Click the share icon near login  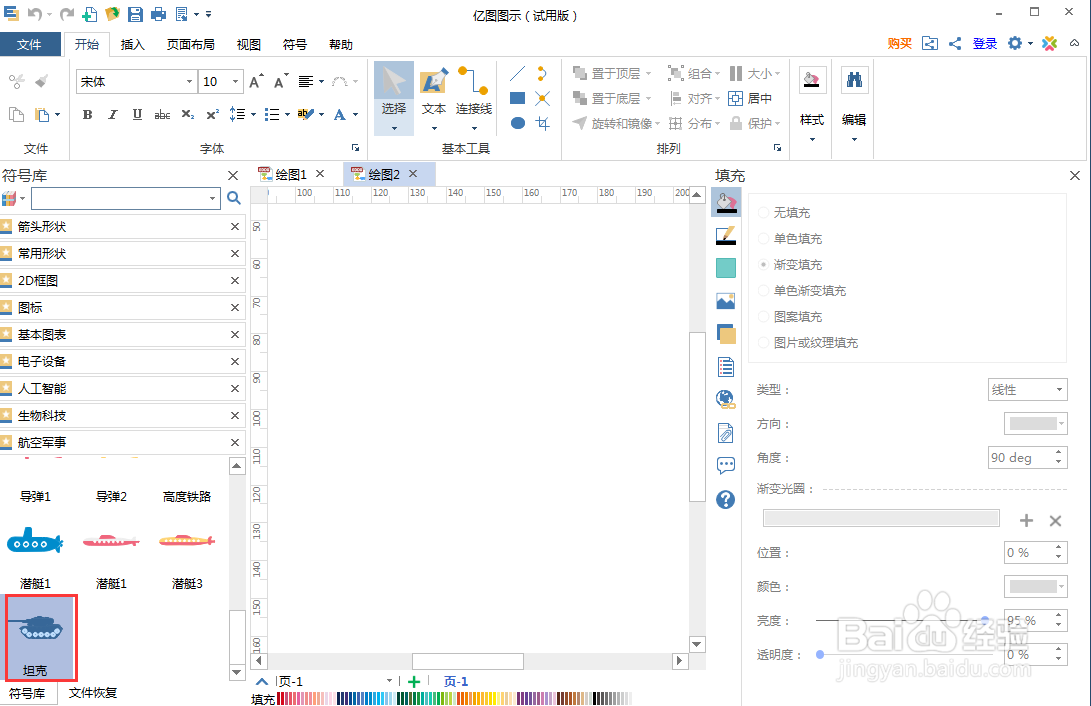pyautogui.click(x=955, y=43)
